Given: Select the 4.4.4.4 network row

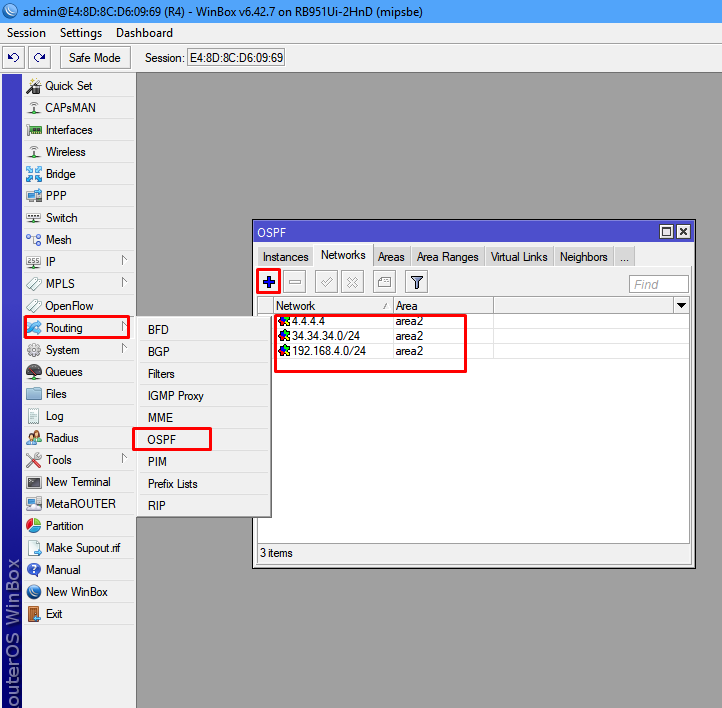Looking at the screenshot, I should [x=473, y=321].
